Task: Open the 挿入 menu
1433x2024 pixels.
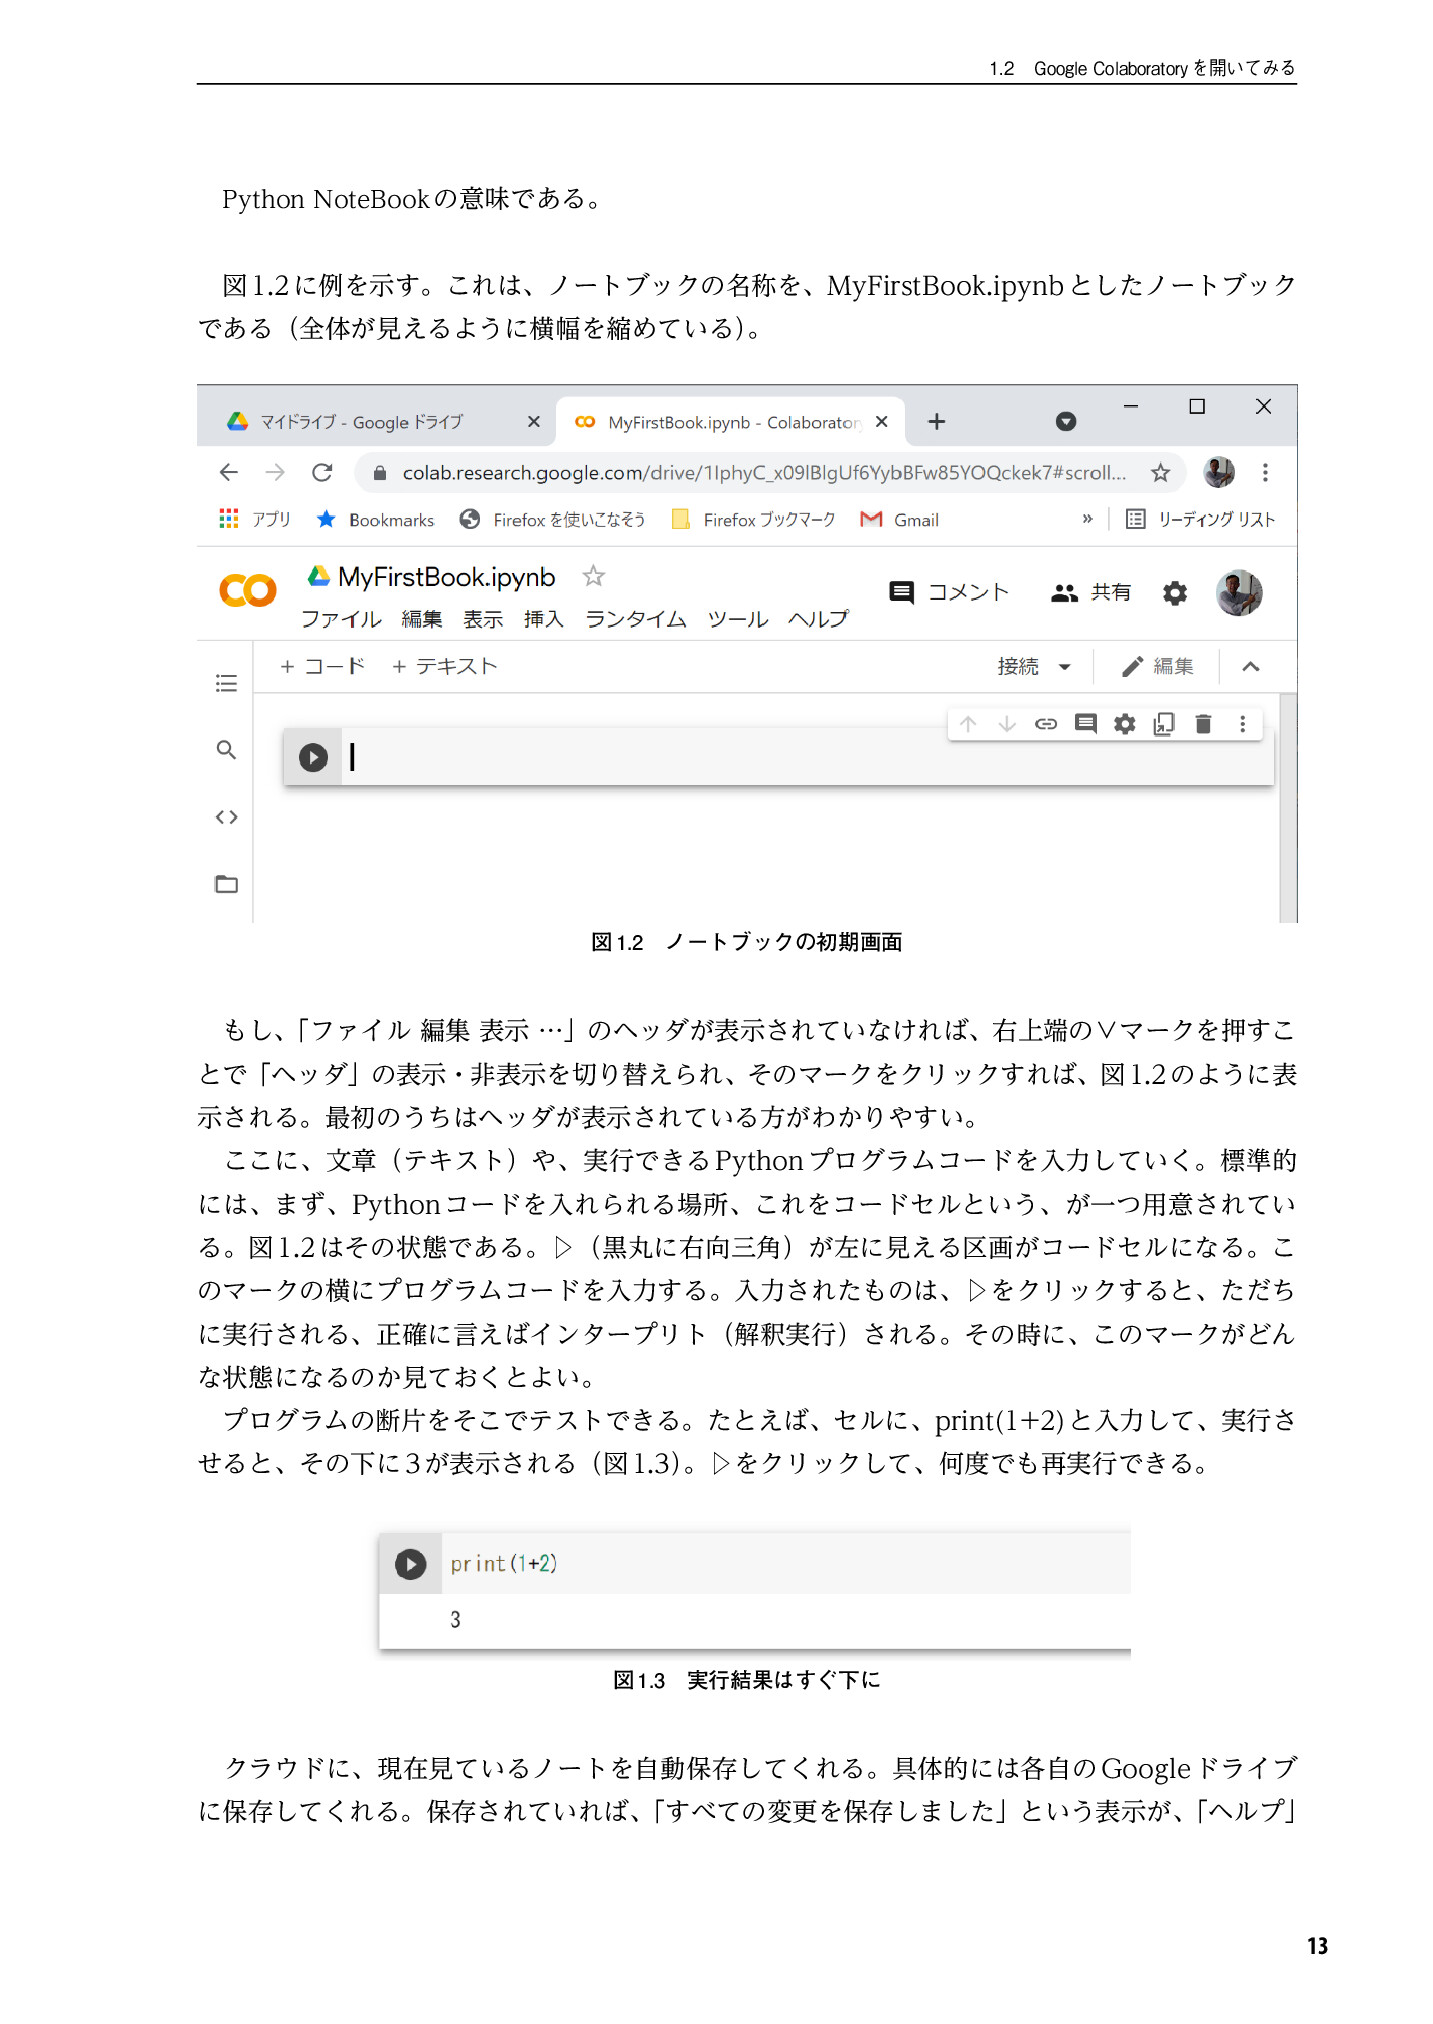Action: pyautogui.click(x=544, y=619)
